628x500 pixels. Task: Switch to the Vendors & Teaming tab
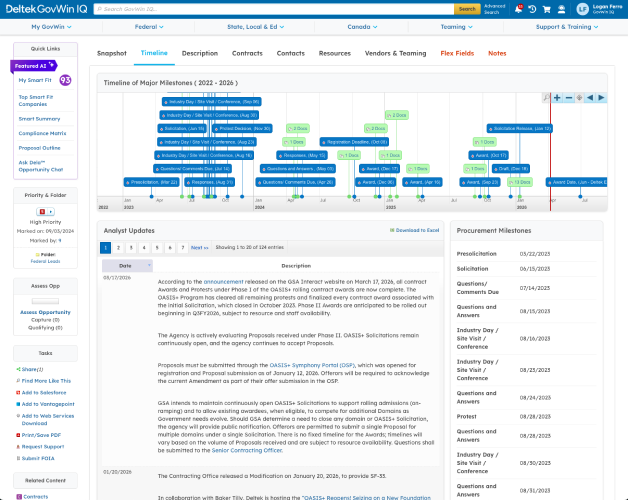[x=395, y=53]
